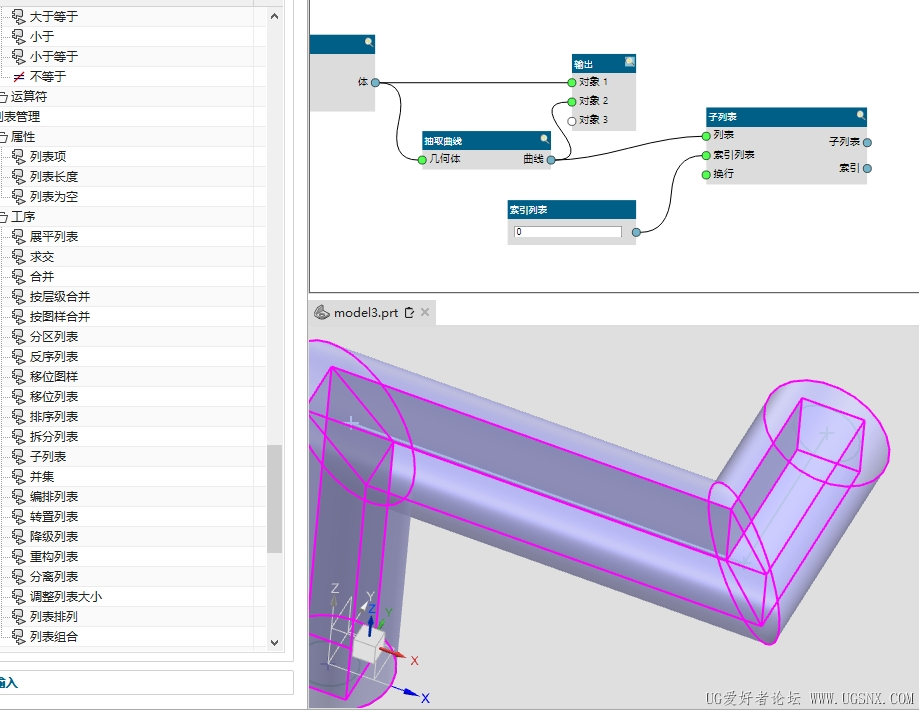Click the 不等于 not-equal icon

(19, 77)
